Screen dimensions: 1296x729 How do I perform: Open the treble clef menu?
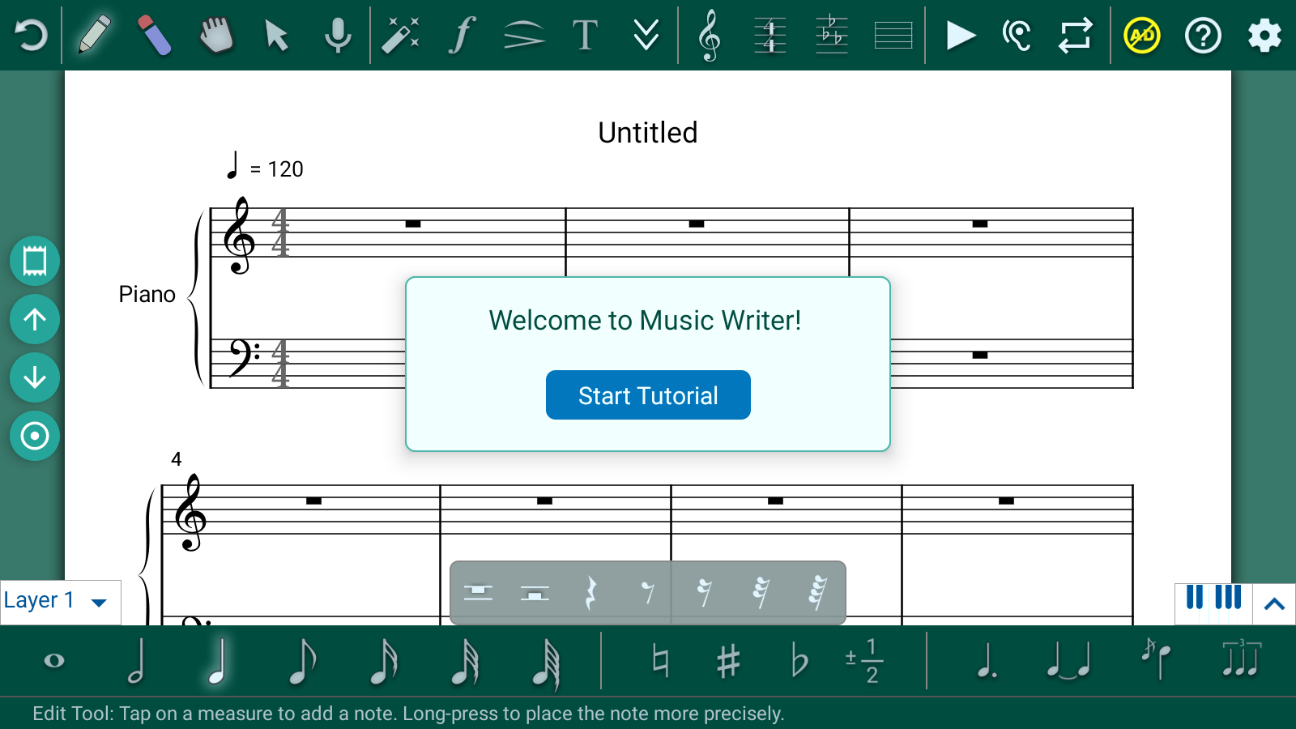click(x=709, y=35)
